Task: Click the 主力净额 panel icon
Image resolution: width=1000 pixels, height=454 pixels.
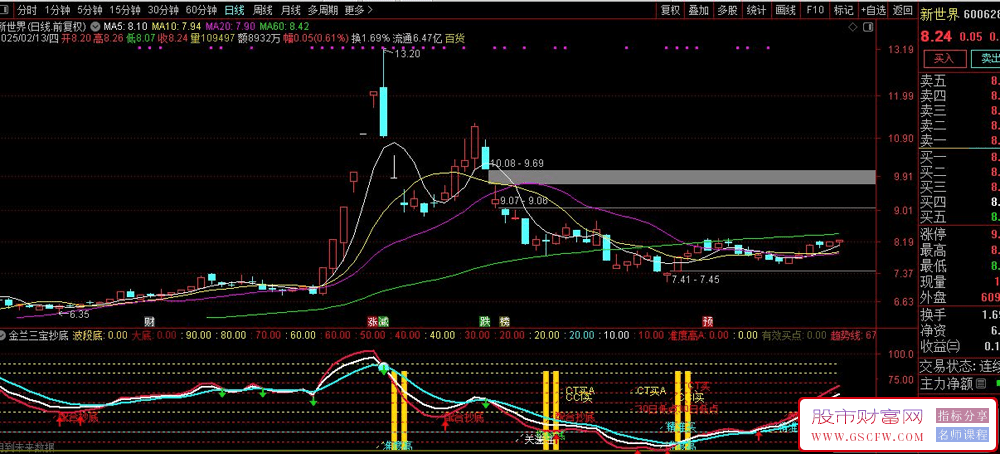Action: coord(981,384)
